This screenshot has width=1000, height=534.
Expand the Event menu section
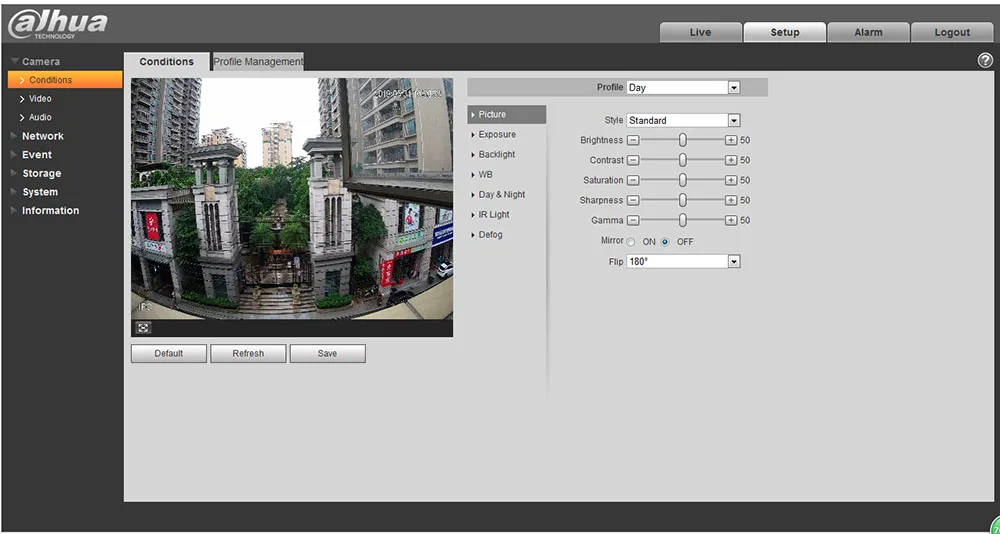(x=32, y=154)
